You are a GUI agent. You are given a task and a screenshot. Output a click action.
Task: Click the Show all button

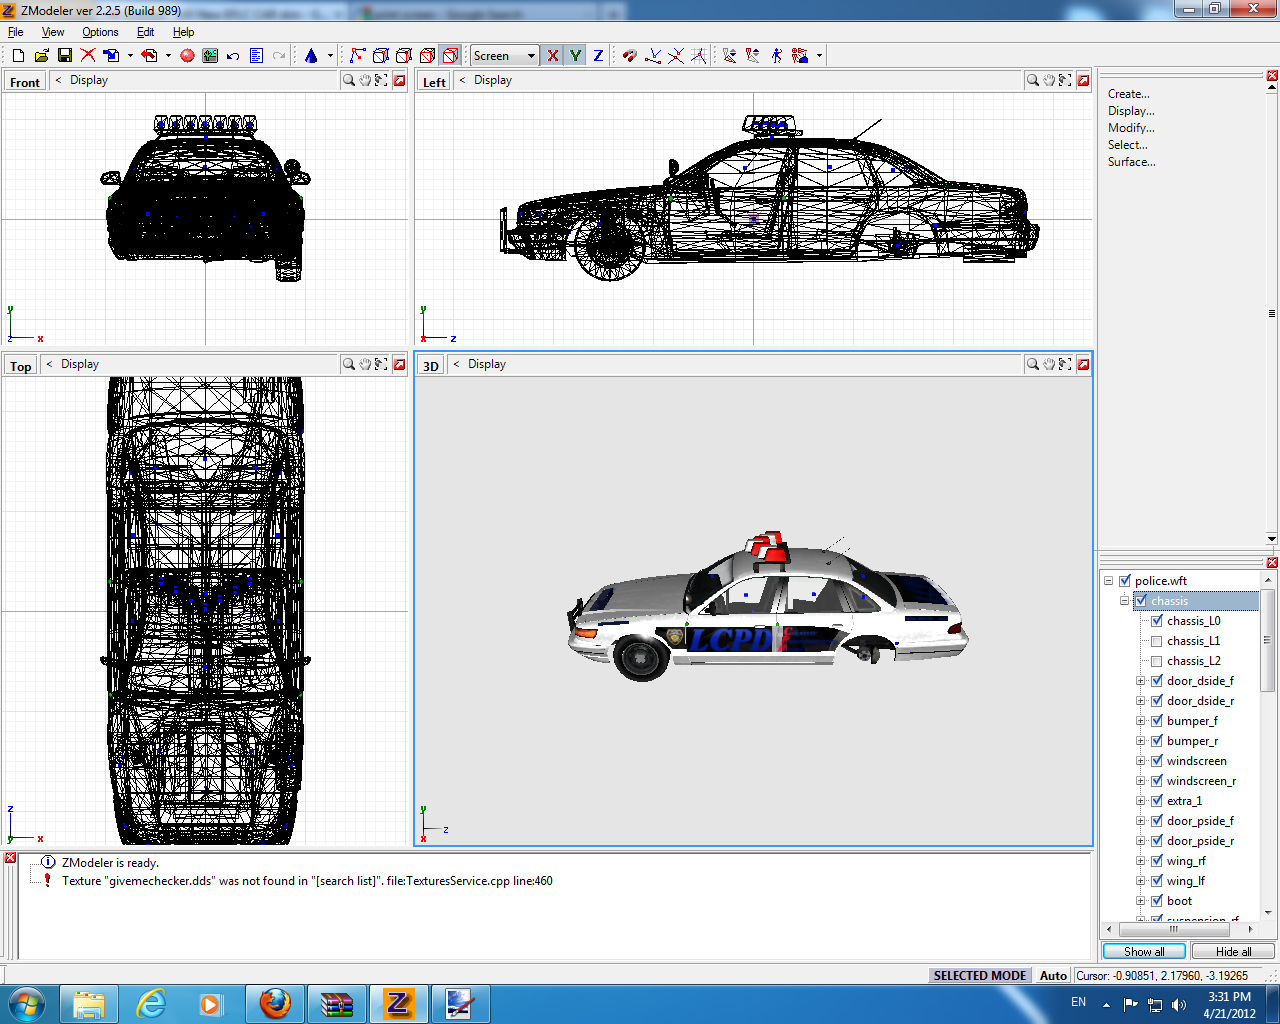coord(1144,951)
